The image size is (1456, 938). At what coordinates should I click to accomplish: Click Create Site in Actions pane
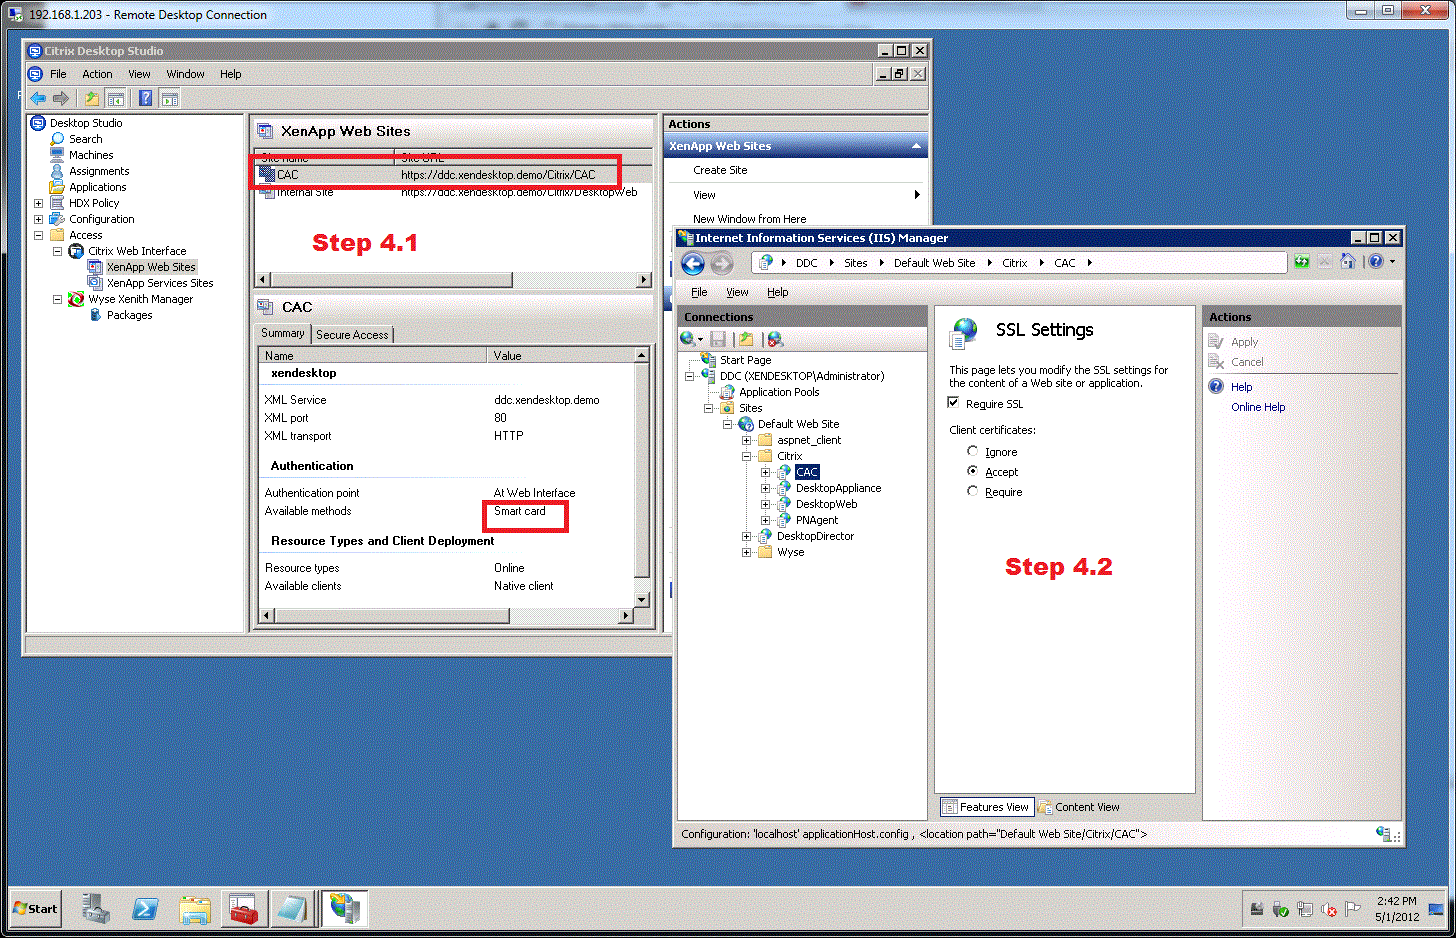(x=720, y=170)
